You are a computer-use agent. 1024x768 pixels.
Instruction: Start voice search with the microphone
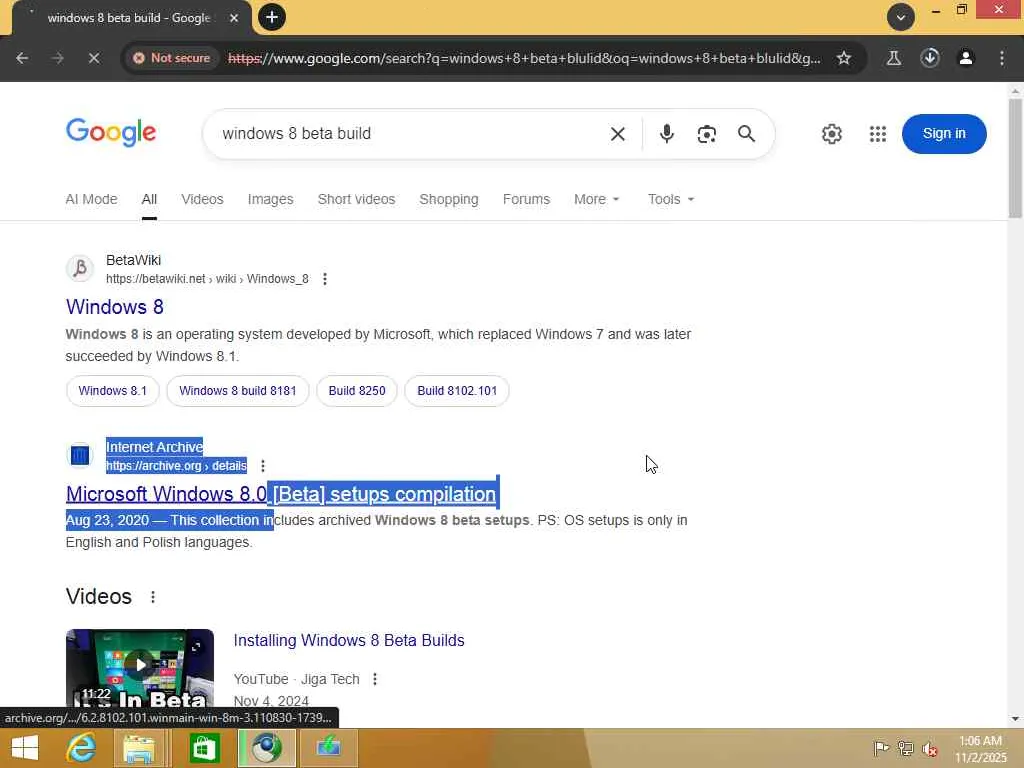(x=666, y=134)
